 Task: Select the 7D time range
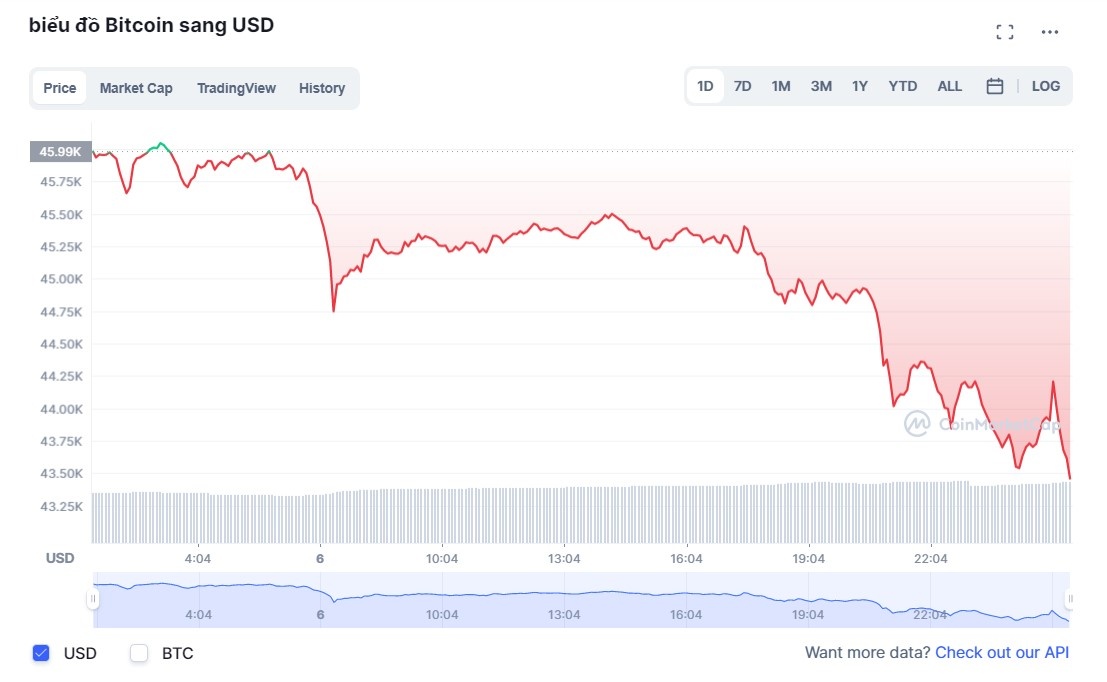coord(742,86)
